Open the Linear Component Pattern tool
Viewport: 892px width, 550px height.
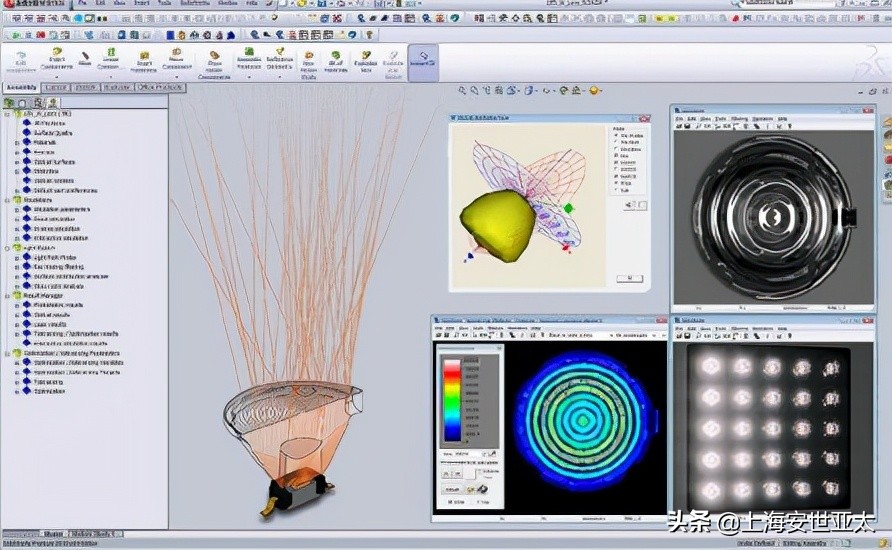[x=110, y=59]
